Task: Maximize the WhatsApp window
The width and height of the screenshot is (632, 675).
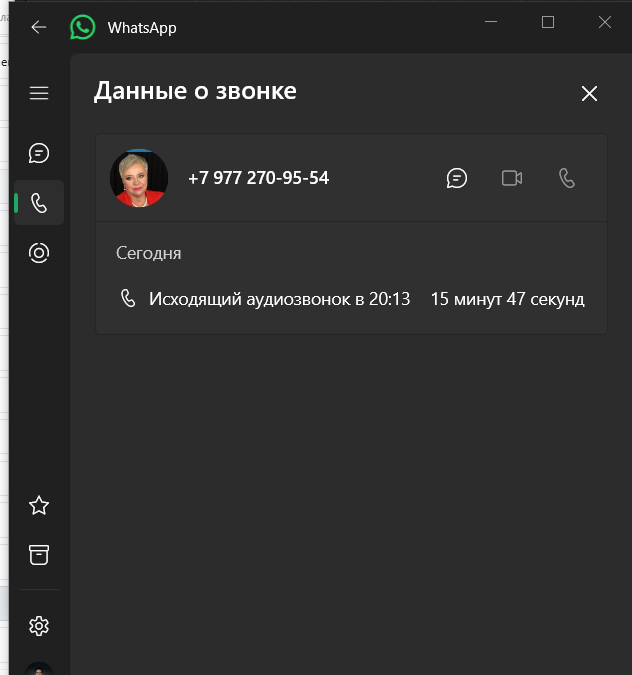Action: (x=548, y=22)
